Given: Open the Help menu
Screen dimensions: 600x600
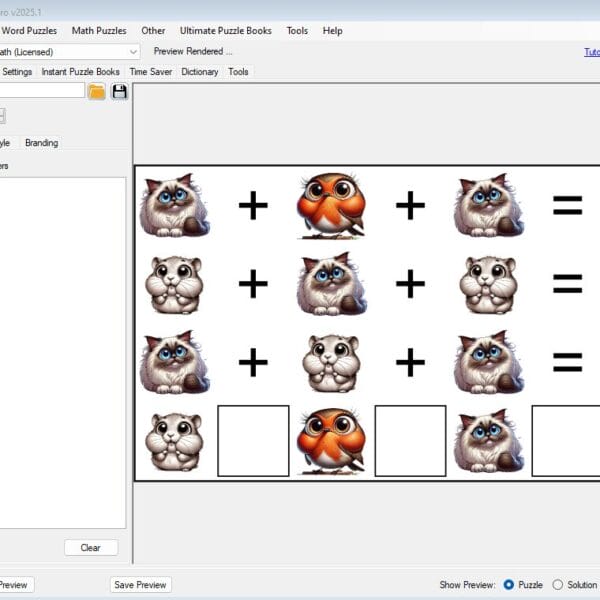Looking at the screenshot, I should click(x=332, y=31).
